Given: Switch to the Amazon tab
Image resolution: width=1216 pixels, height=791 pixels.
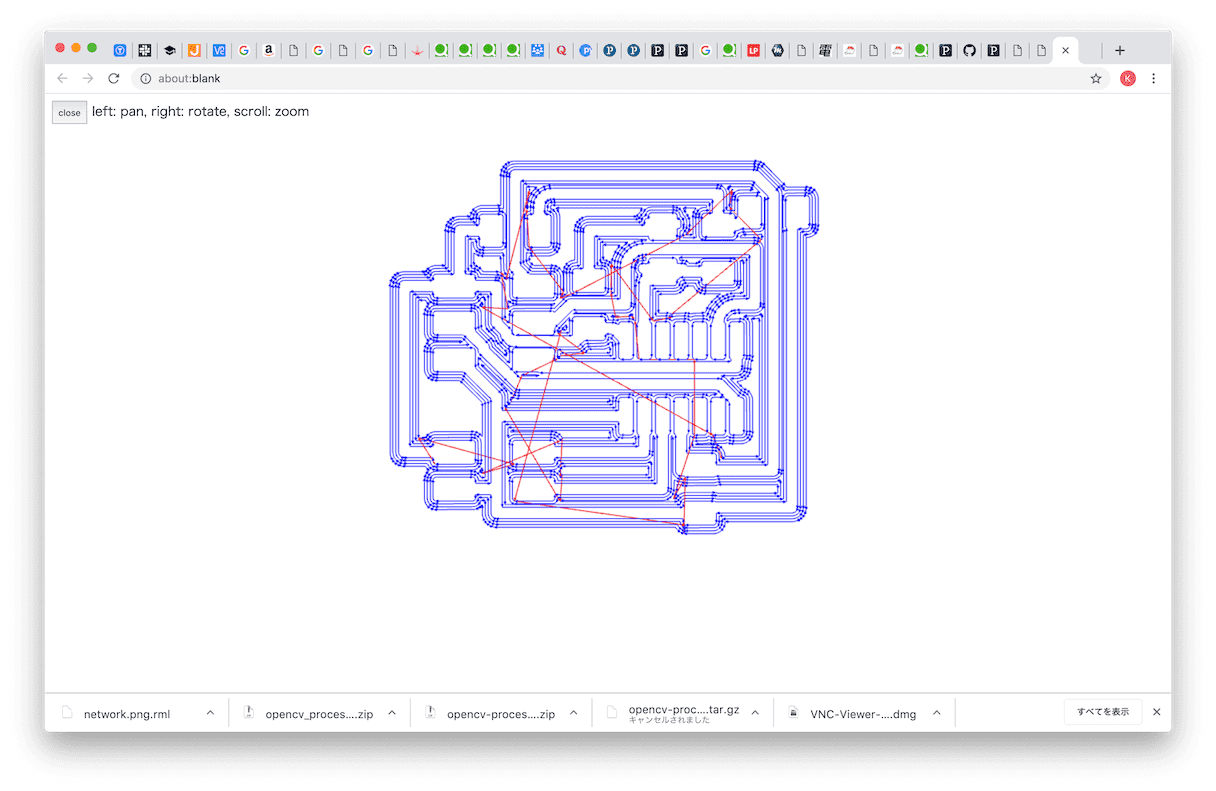Looking at the screenshot, I should click(269, 50).
